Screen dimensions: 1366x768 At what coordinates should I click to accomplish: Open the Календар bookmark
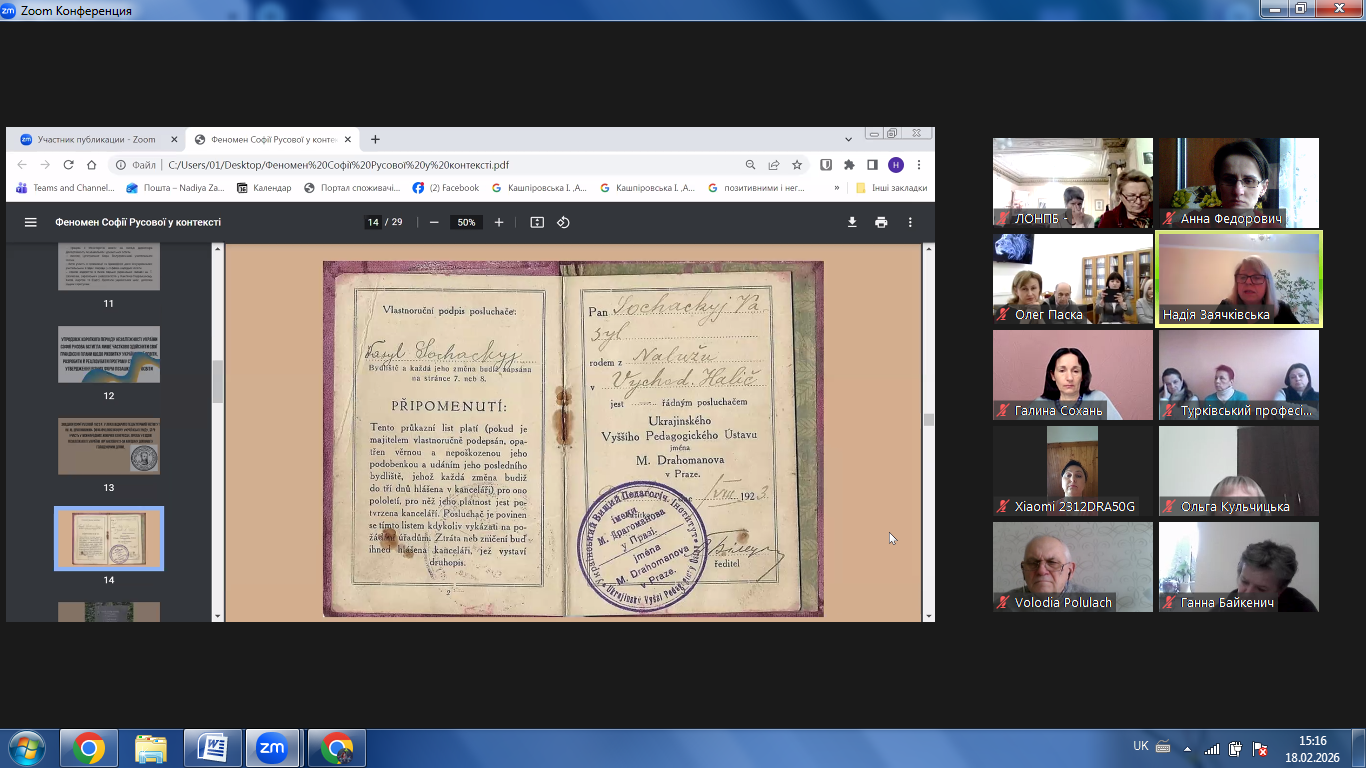point(264,188)
